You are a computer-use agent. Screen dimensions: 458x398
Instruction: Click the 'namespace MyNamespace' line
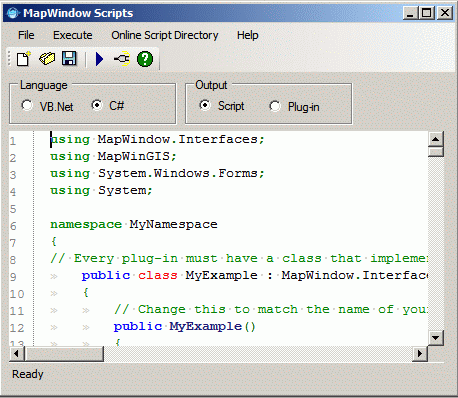coord(134,224)
